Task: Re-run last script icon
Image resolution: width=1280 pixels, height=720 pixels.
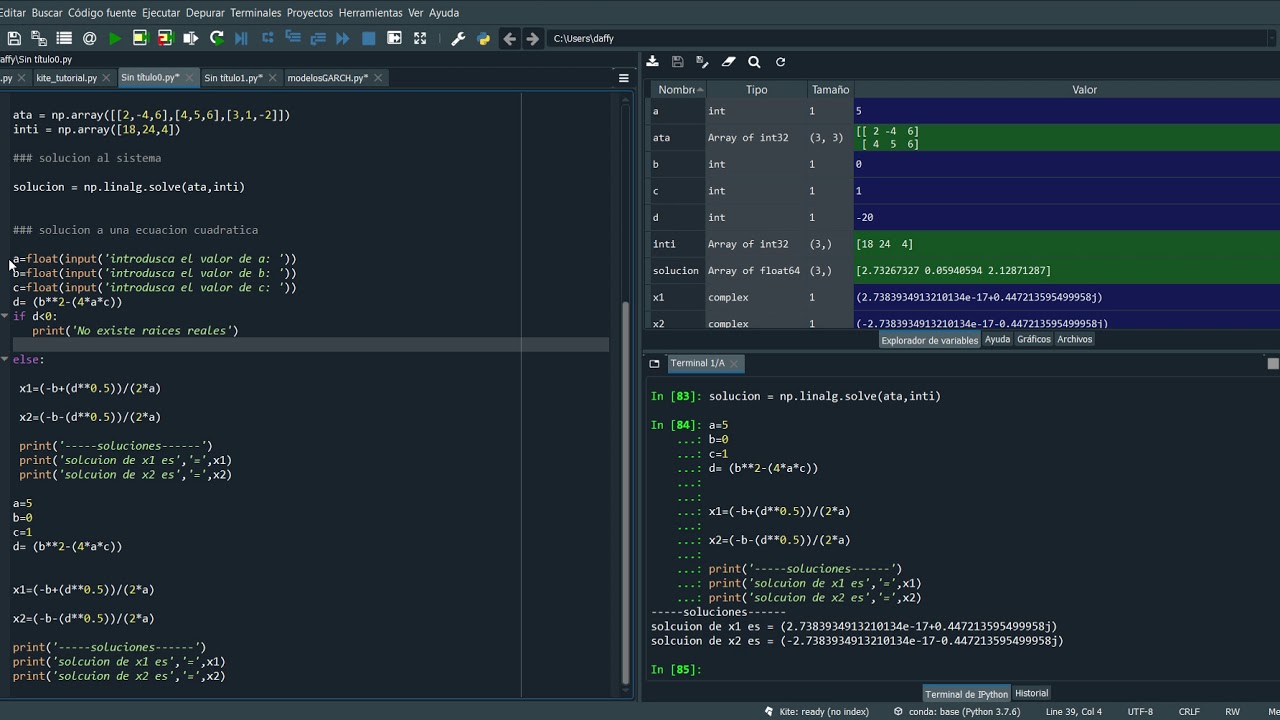Action: (x=216, y=38)
